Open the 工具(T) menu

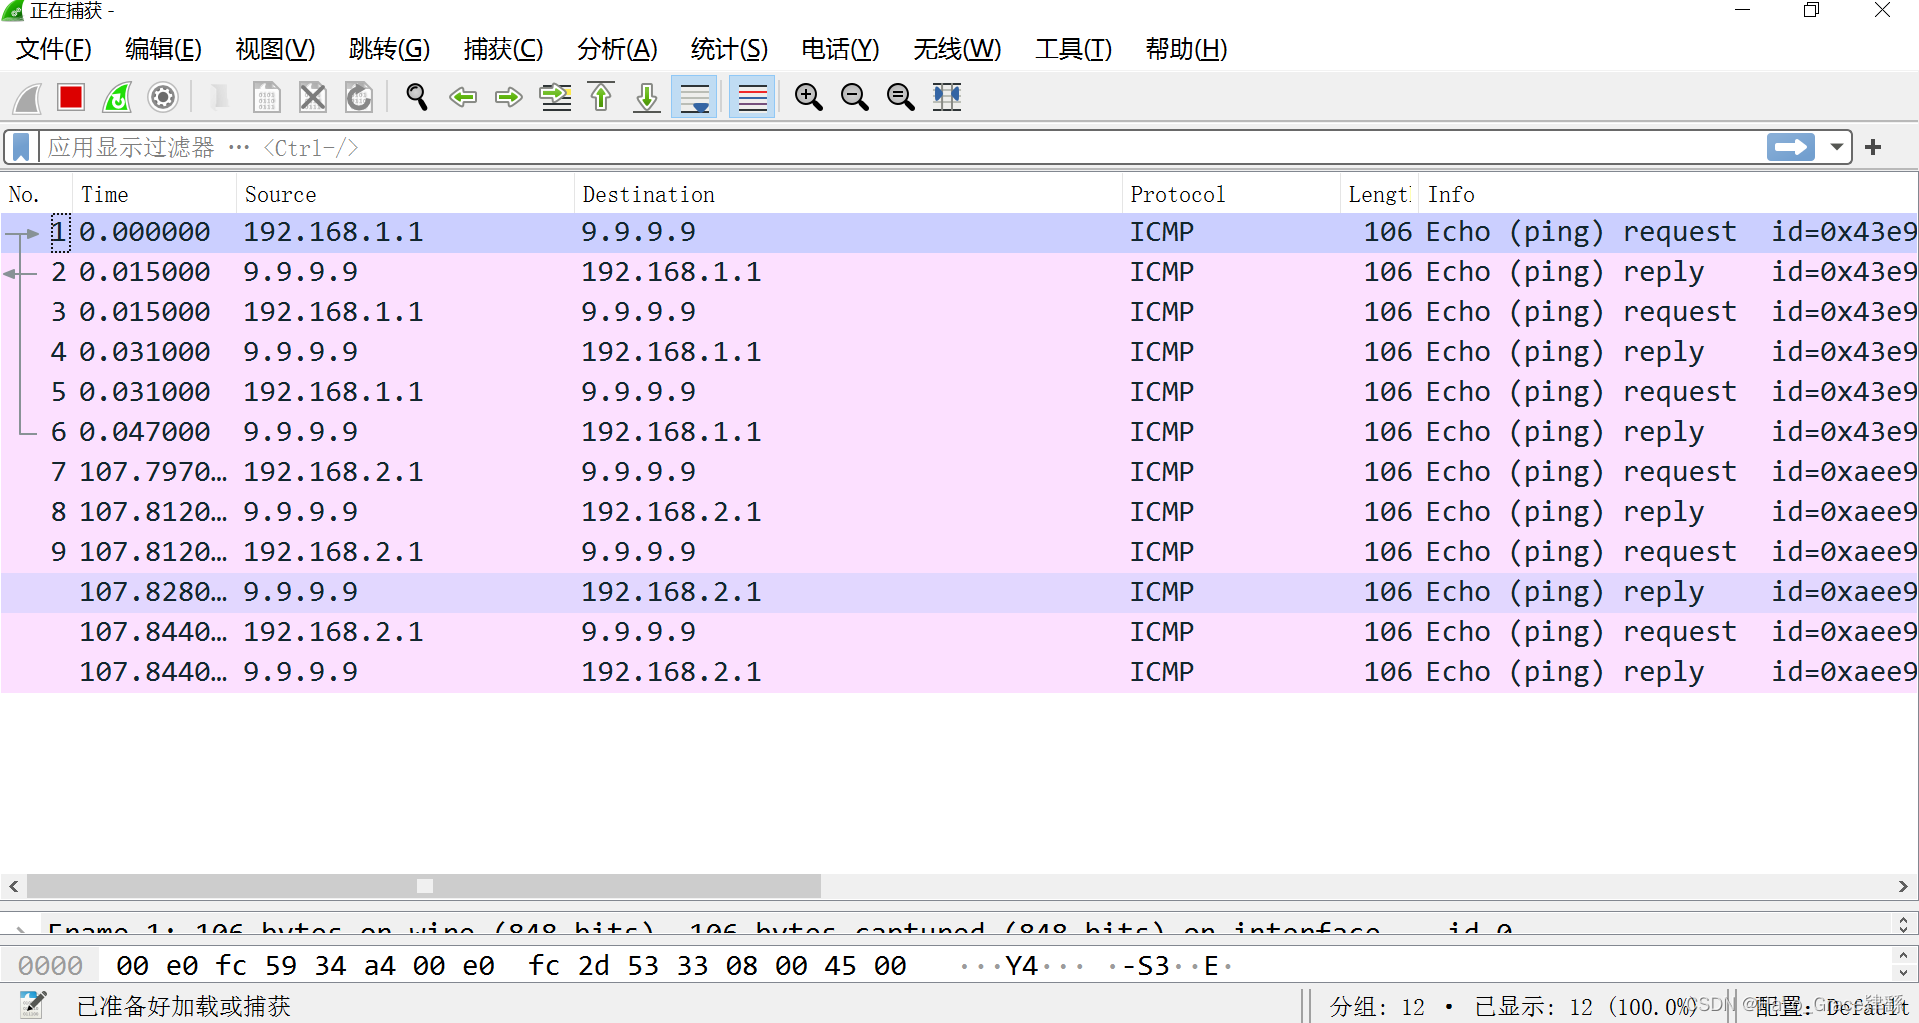tap(1073, 49)
